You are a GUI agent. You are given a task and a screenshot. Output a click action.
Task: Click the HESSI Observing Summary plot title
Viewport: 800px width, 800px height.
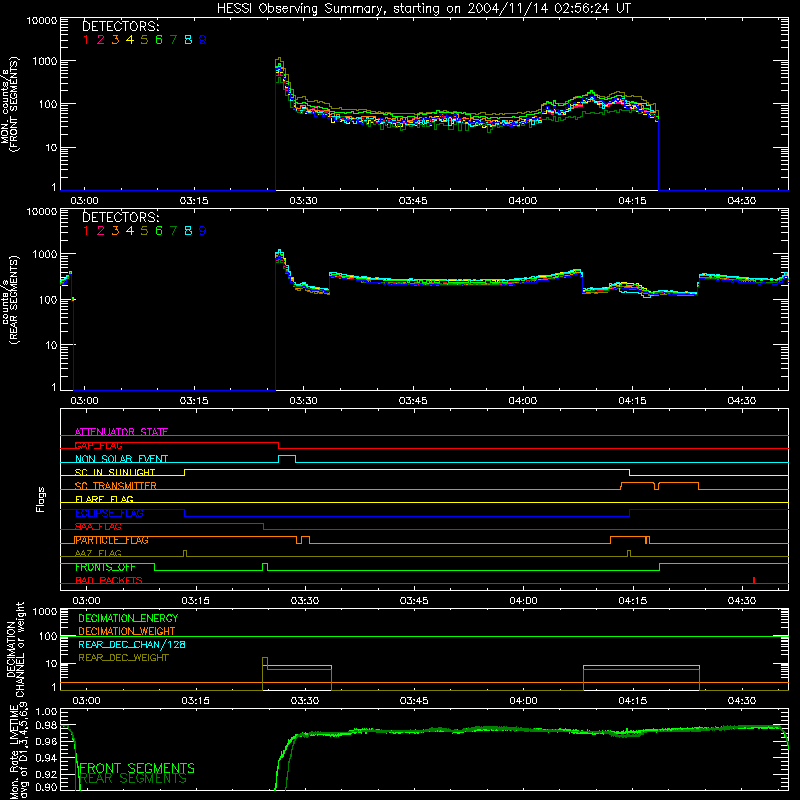click(x=424, y=9)
